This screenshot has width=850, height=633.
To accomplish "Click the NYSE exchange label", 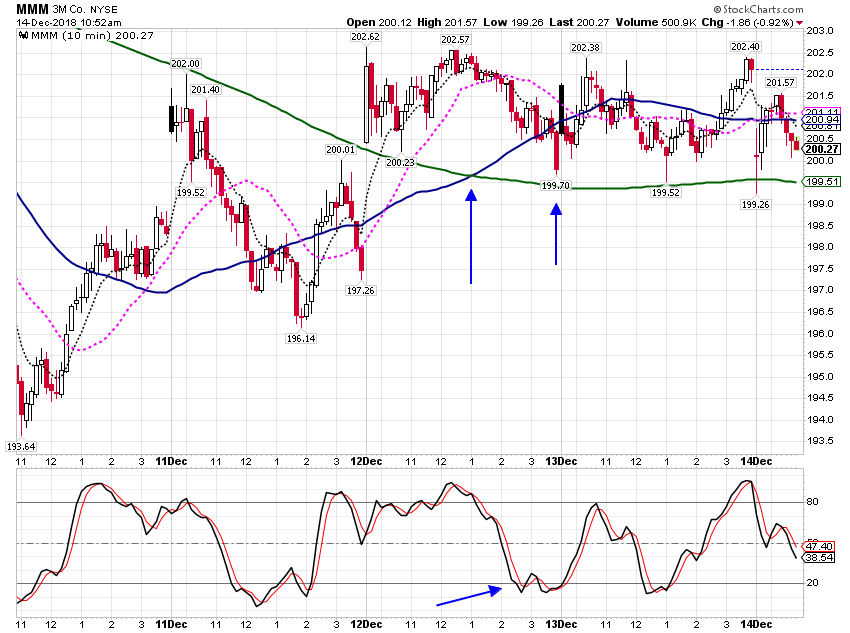I will pos(103,10).
